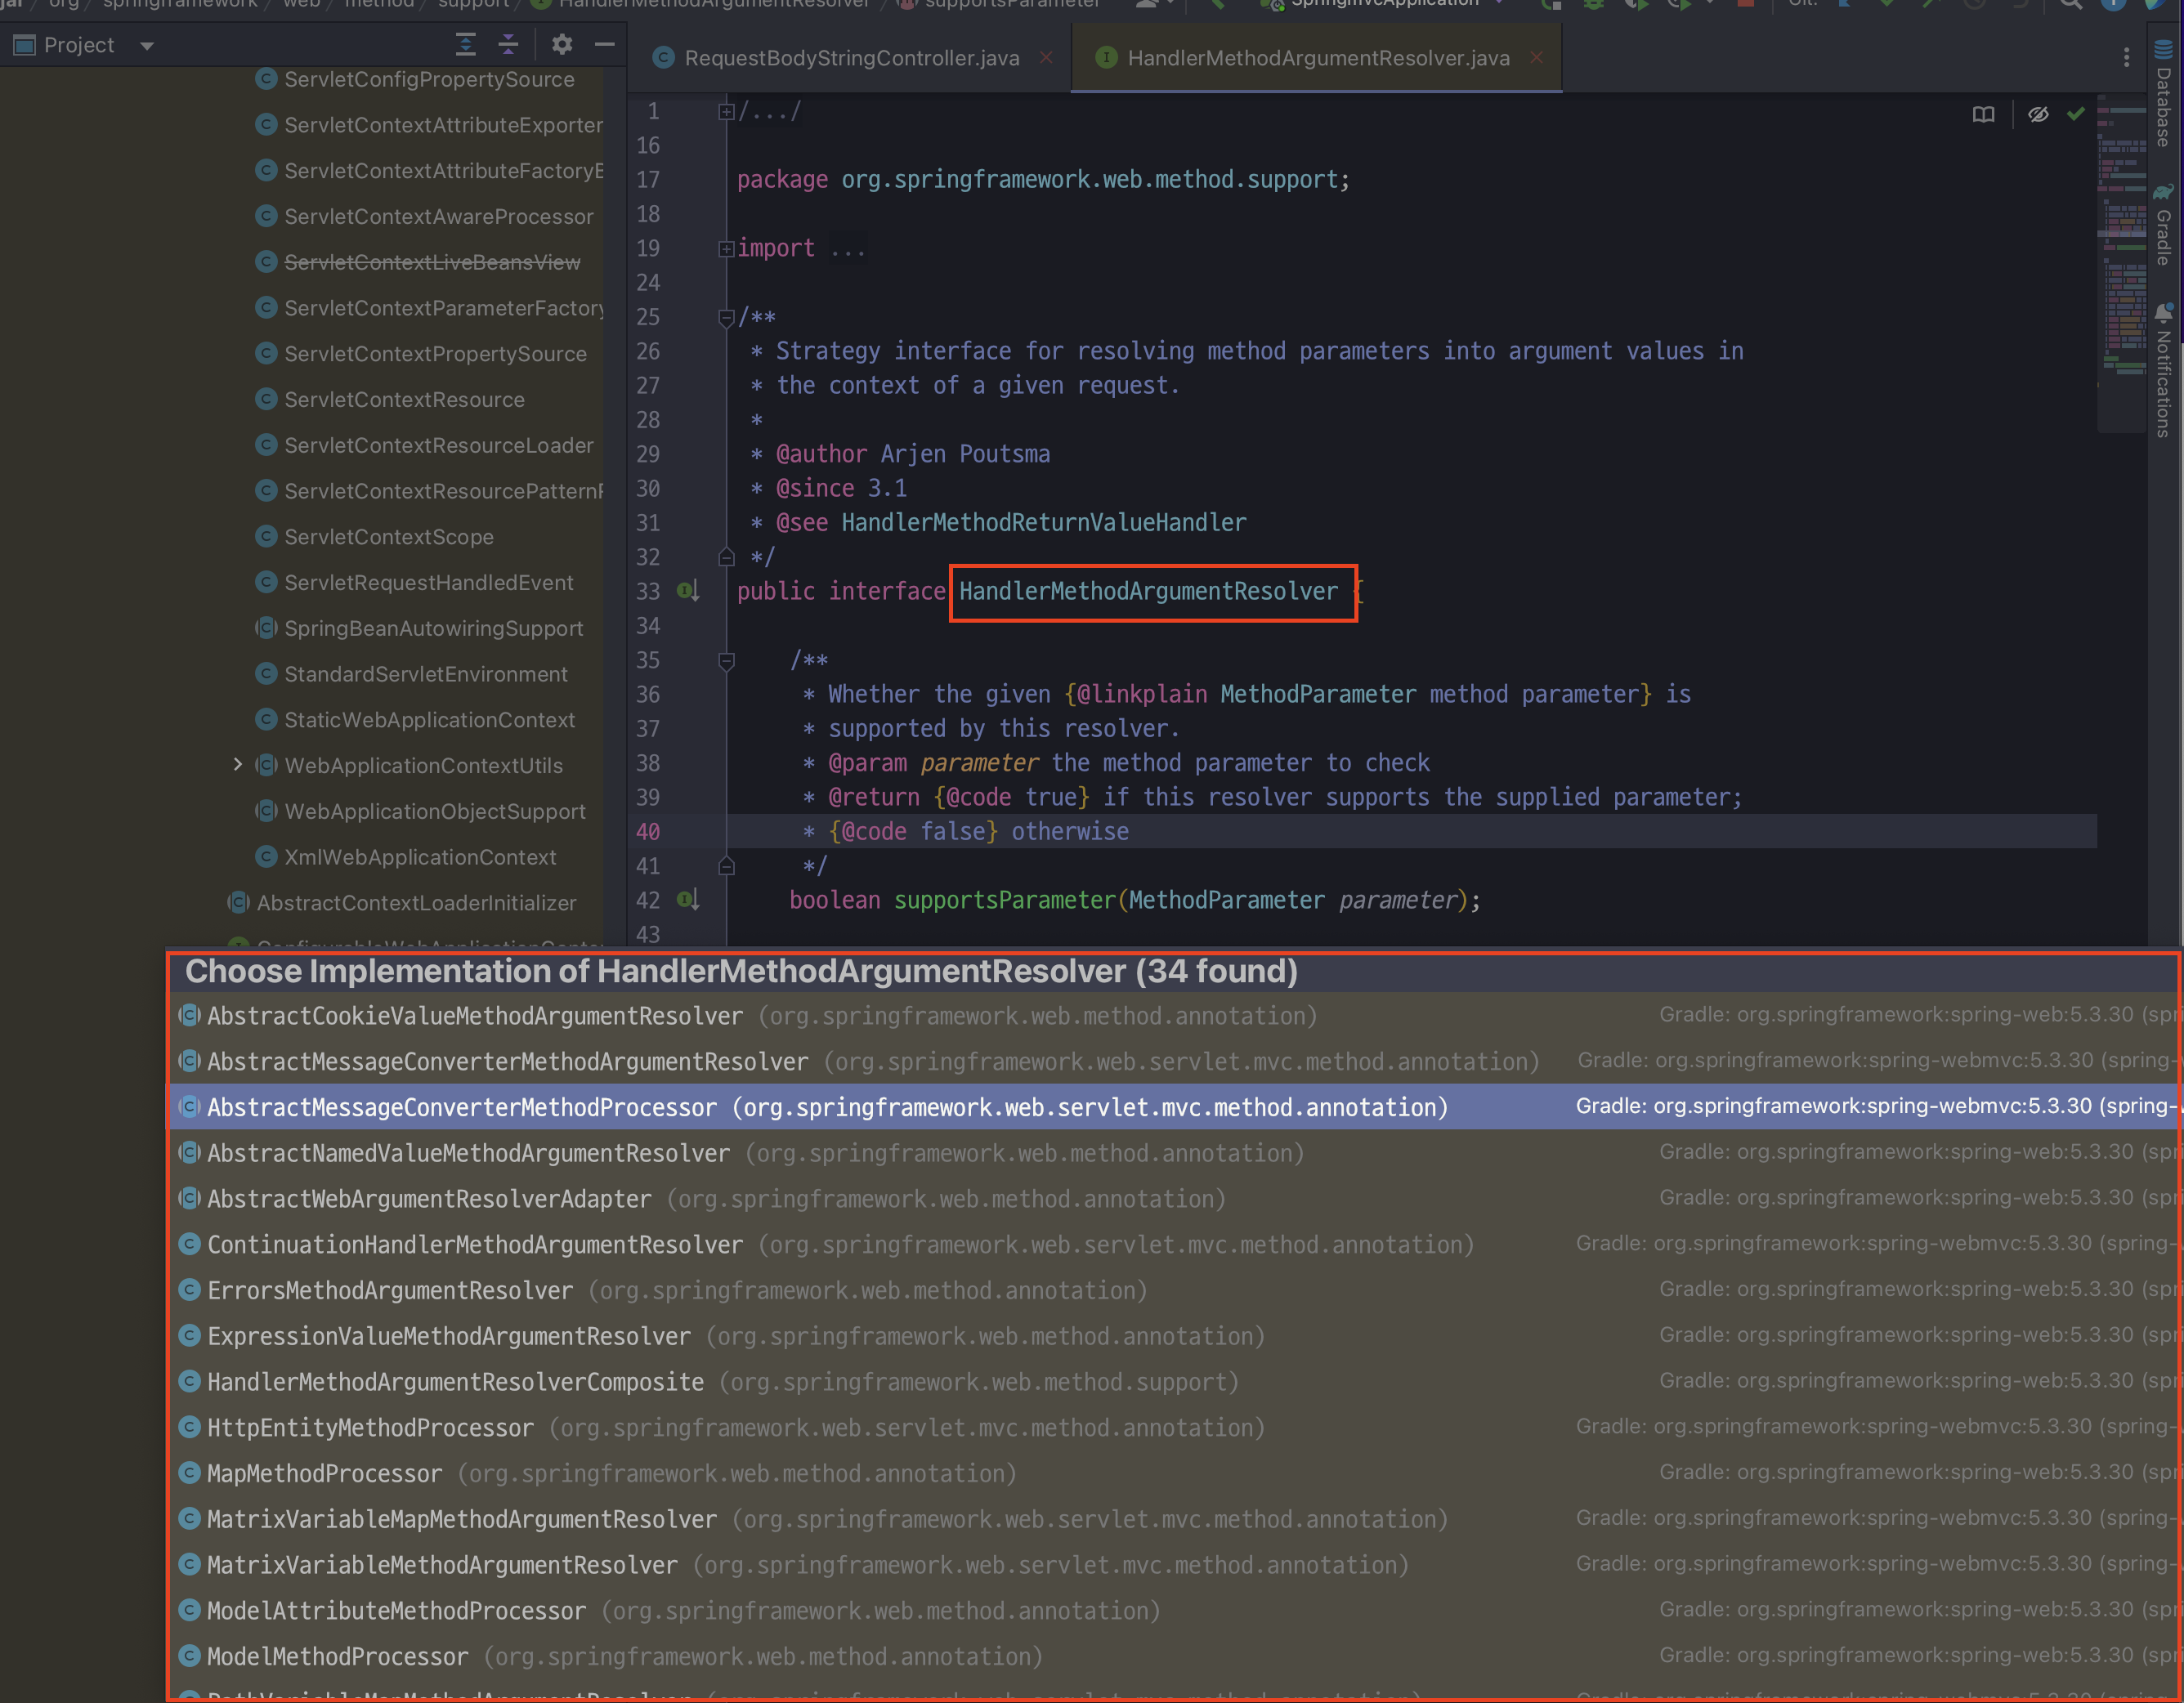
Task: Select AbstractNamedValueMethodArgumentResolver in implementation list
Action: click(x=468, y=1153)
